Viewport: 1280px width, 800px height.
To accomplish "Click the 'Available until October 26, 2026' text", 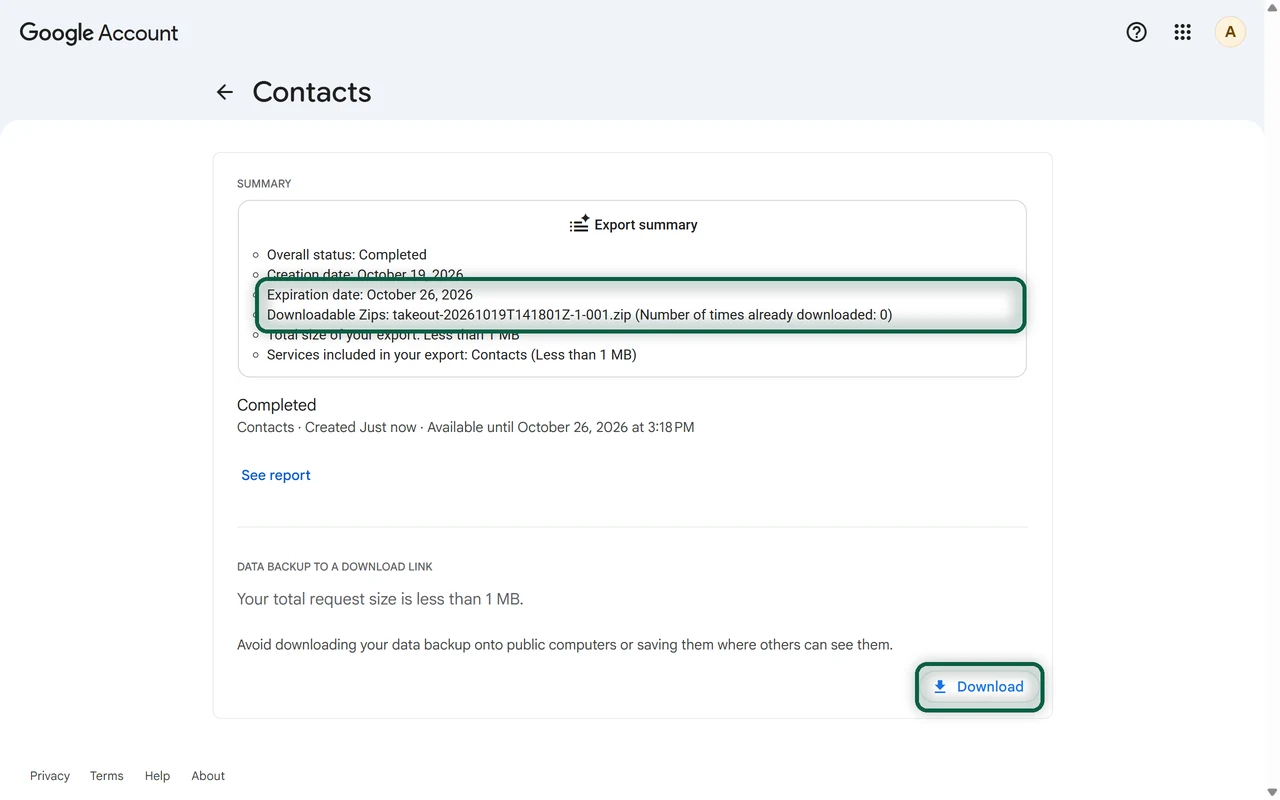I will tap(560, 427).
